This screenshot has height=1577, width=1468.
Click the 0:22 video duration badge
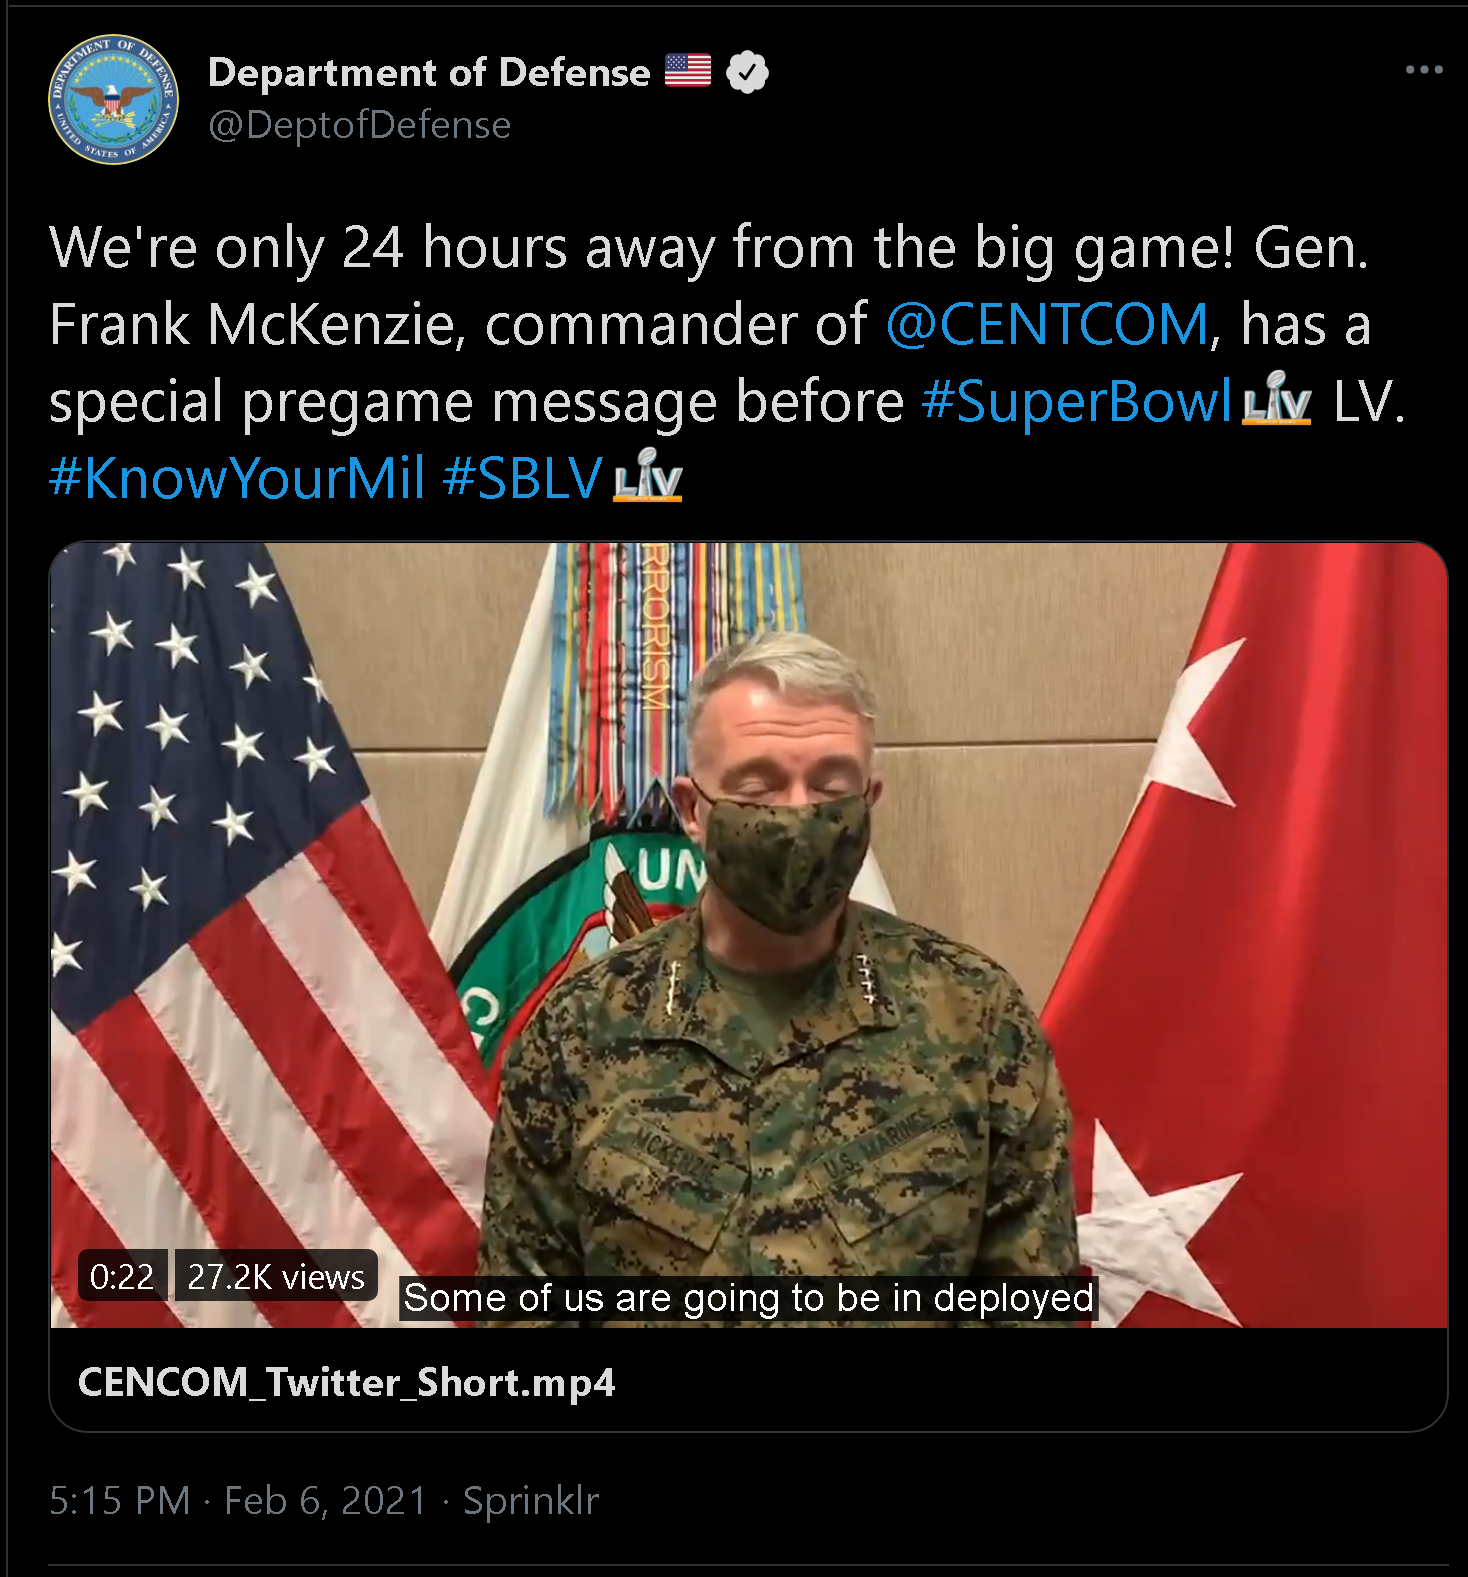(122, 1276)
